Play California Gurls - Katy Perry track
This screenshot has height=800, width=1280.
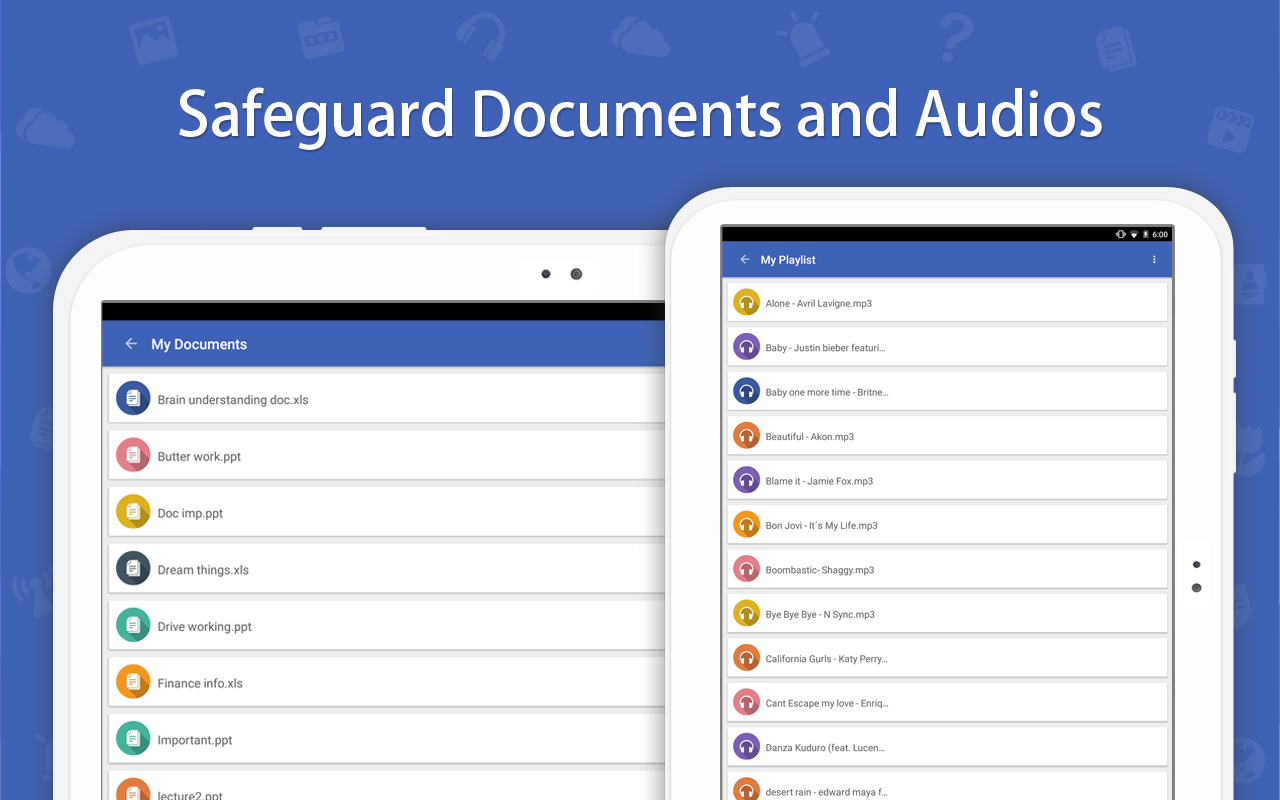(x=947, y=659)
